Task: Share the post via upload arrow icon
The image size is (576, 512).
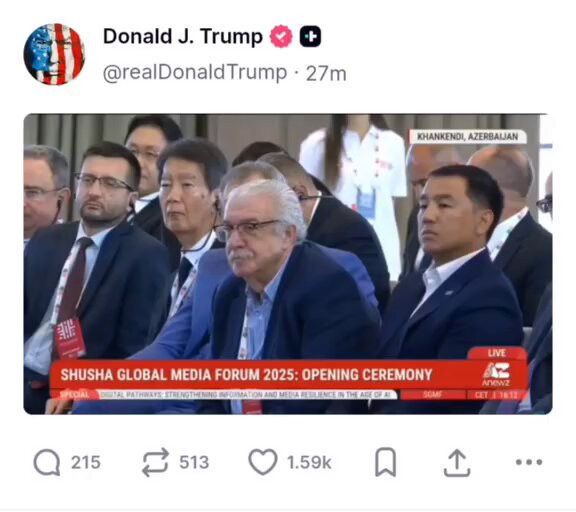Action: click(457, 462)
